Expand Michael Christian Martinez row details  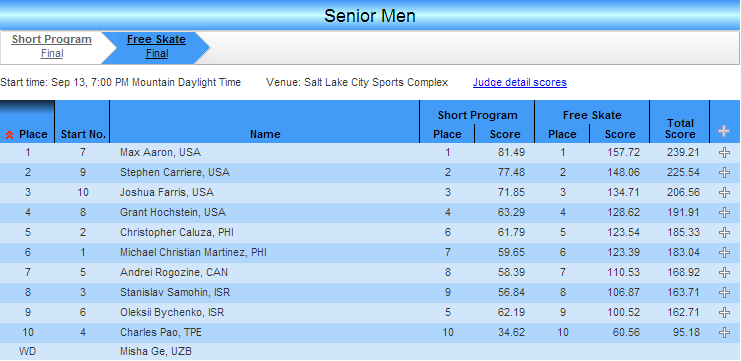[x=724, y=252]
